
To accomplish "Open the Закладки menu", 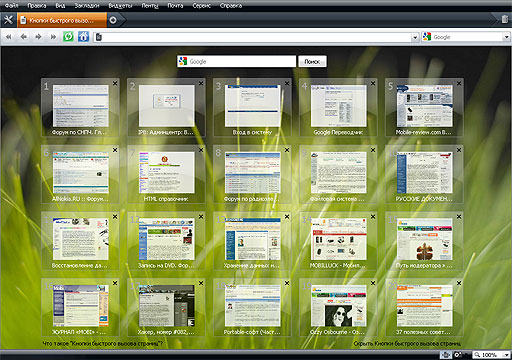I will [87, 6].
